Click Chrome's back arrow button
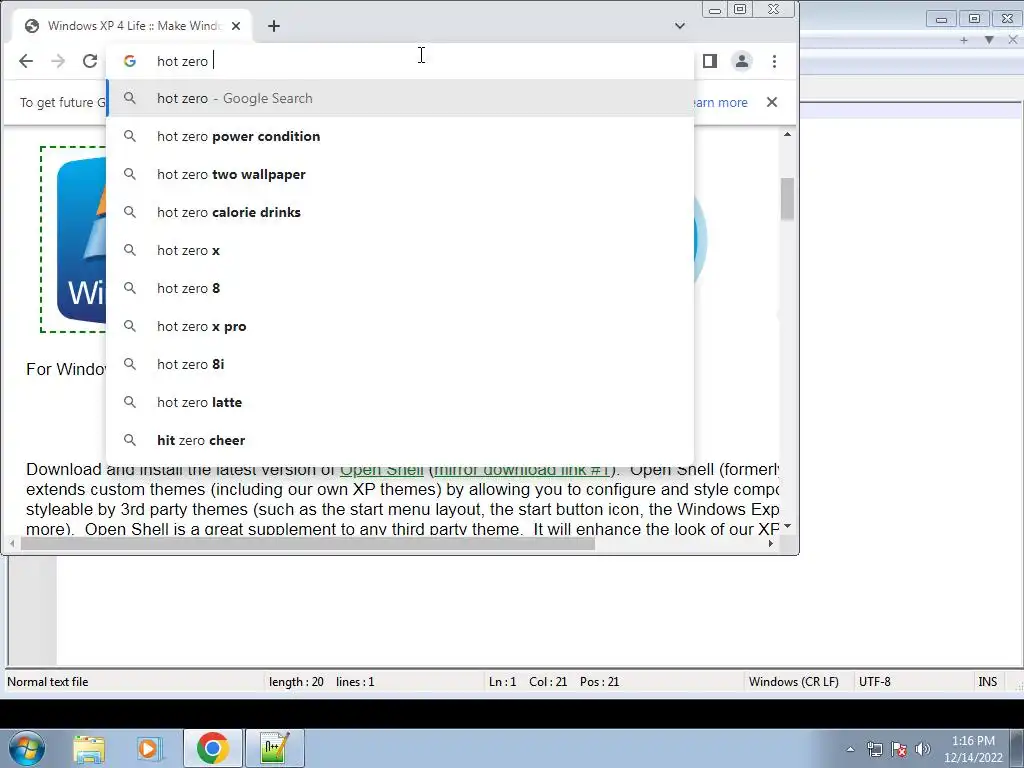1024x768 pixels. 25,61
